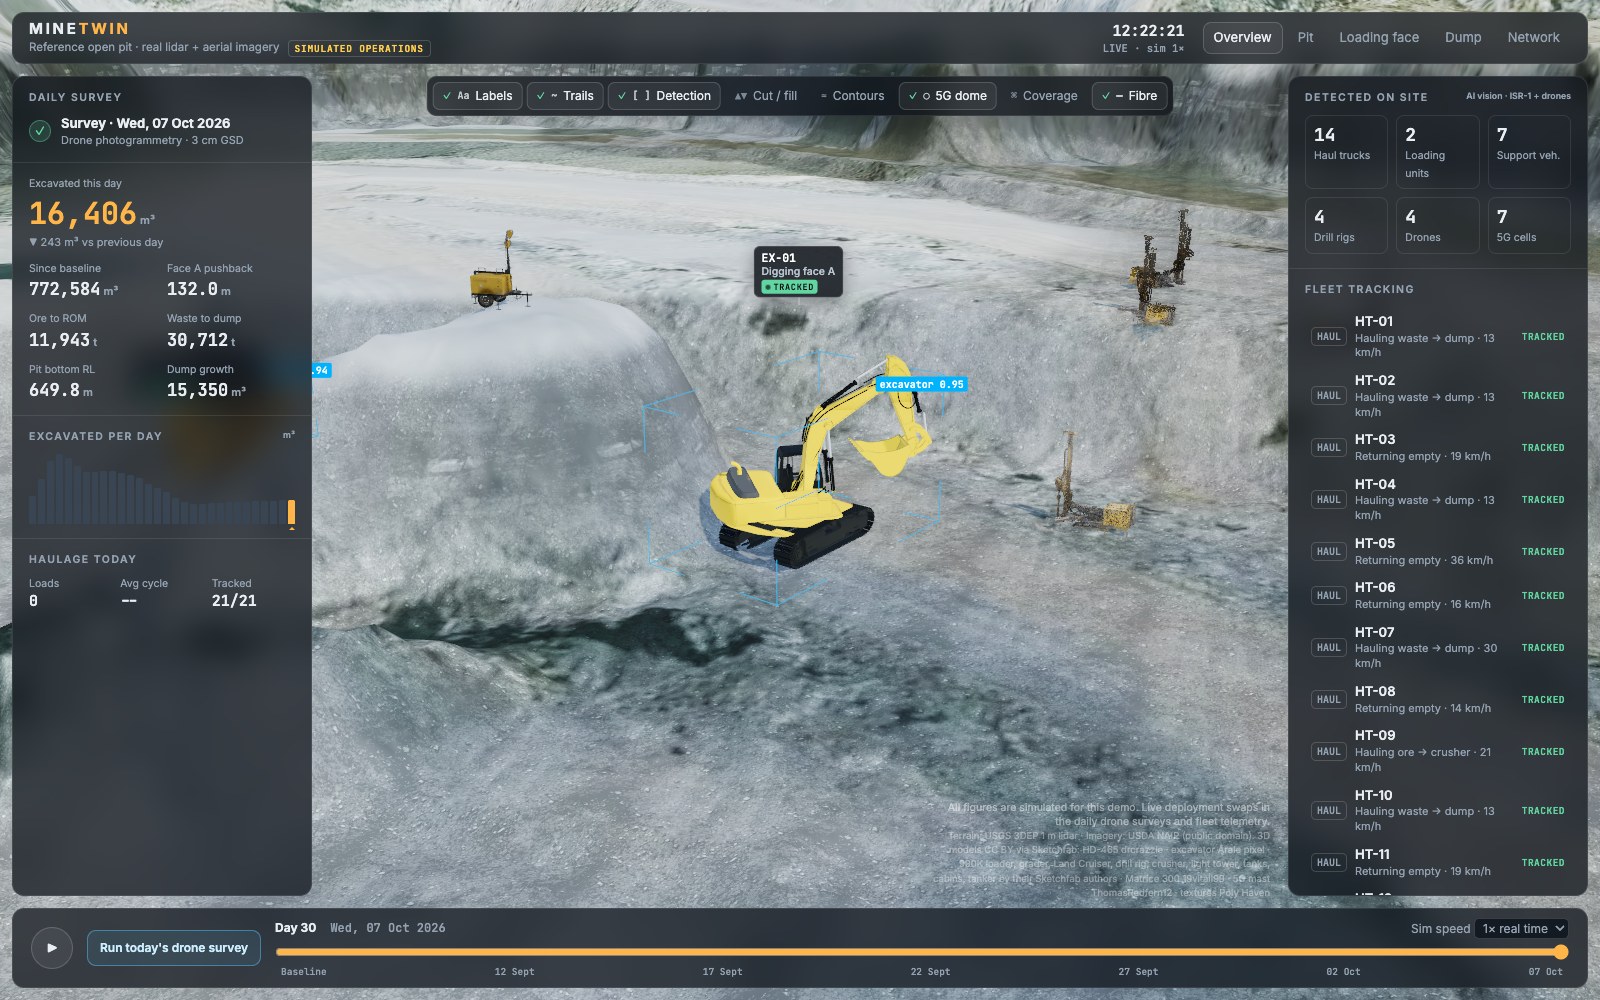Click the HAUL badge beside HT-09
Viewport: 1600px width, 1000px height.
1328,752
